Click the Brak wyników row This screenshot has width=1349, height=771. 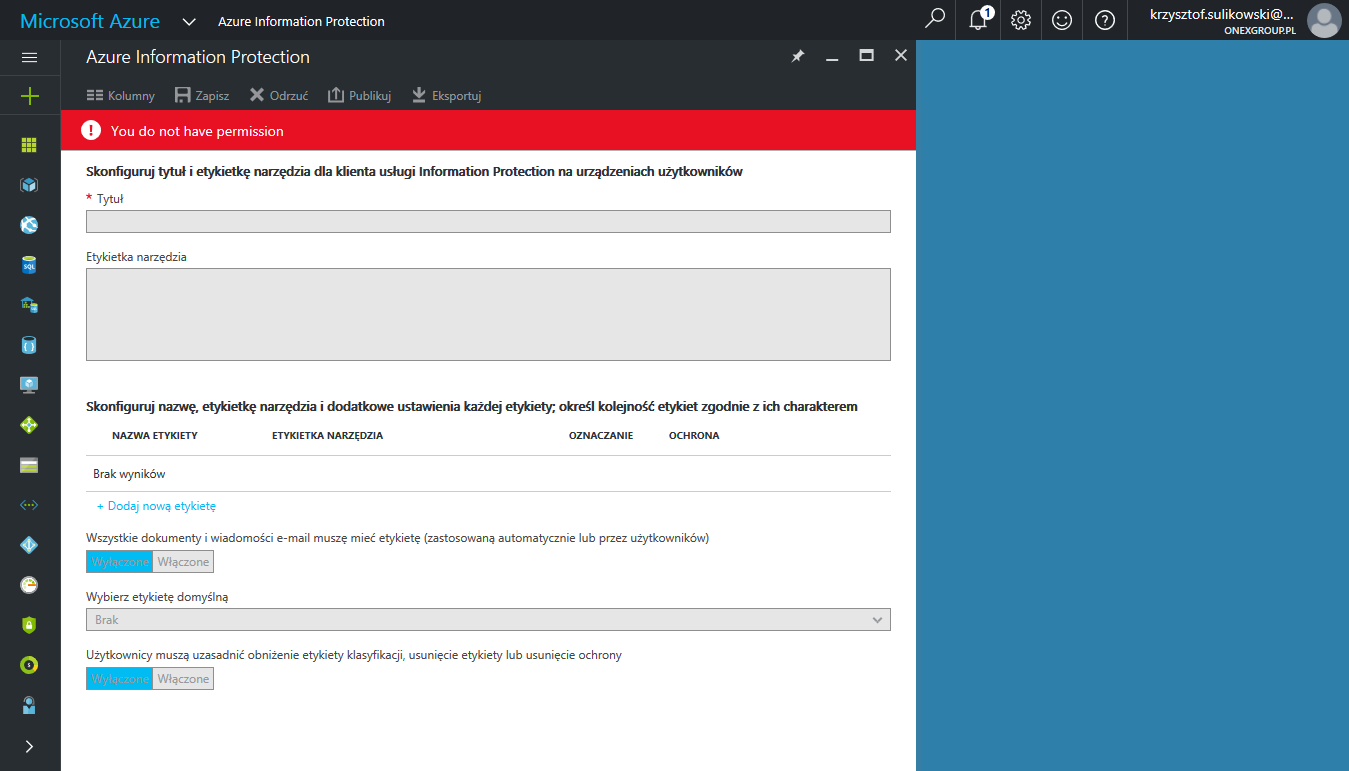488,474
